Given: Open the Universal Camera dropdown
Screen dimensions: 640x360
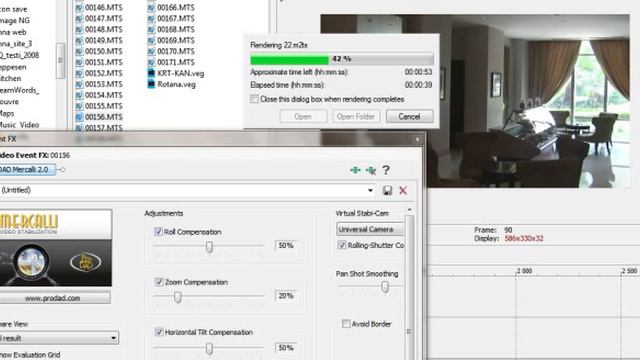Looking at the screenshot, I should click(370, 229).
